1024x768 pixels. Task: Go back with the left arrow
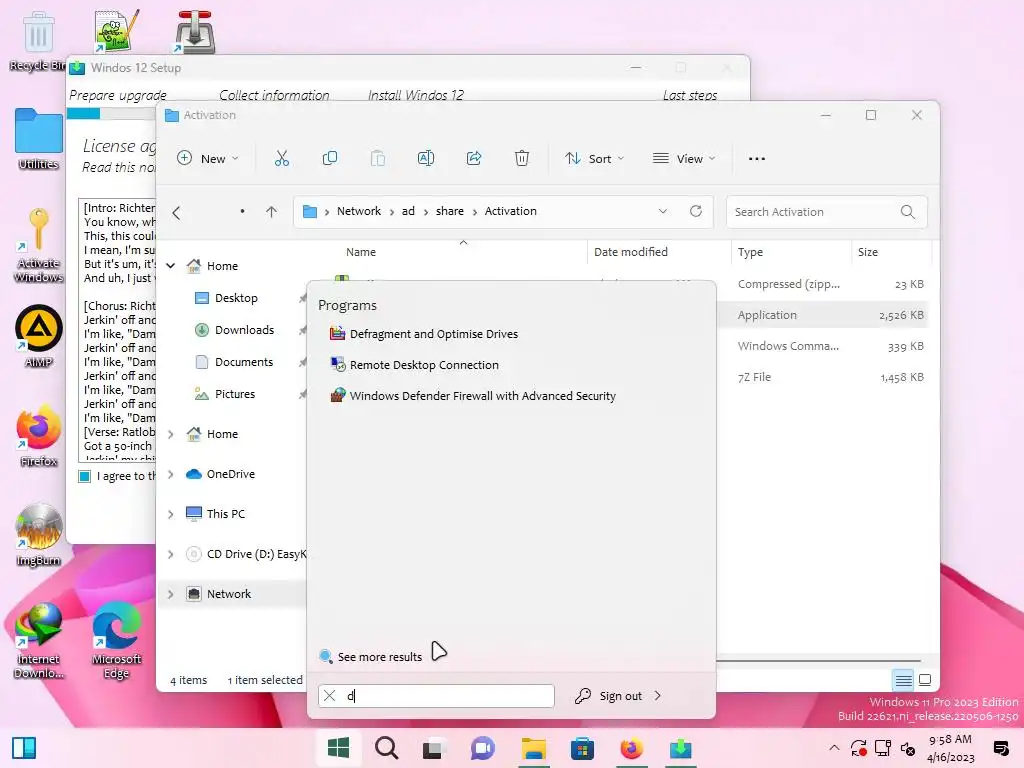[176, 212]
